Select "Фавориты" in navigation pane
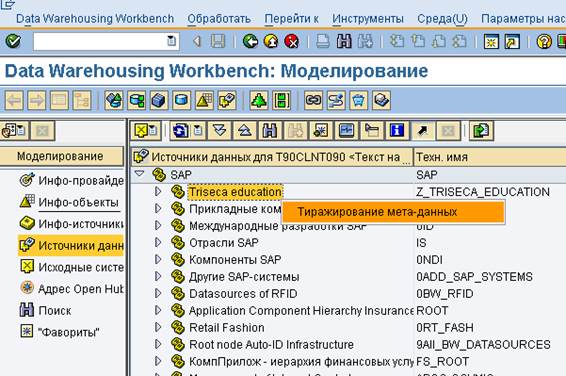Viewport: 566px width, 376px height. [x=60, y=332]
